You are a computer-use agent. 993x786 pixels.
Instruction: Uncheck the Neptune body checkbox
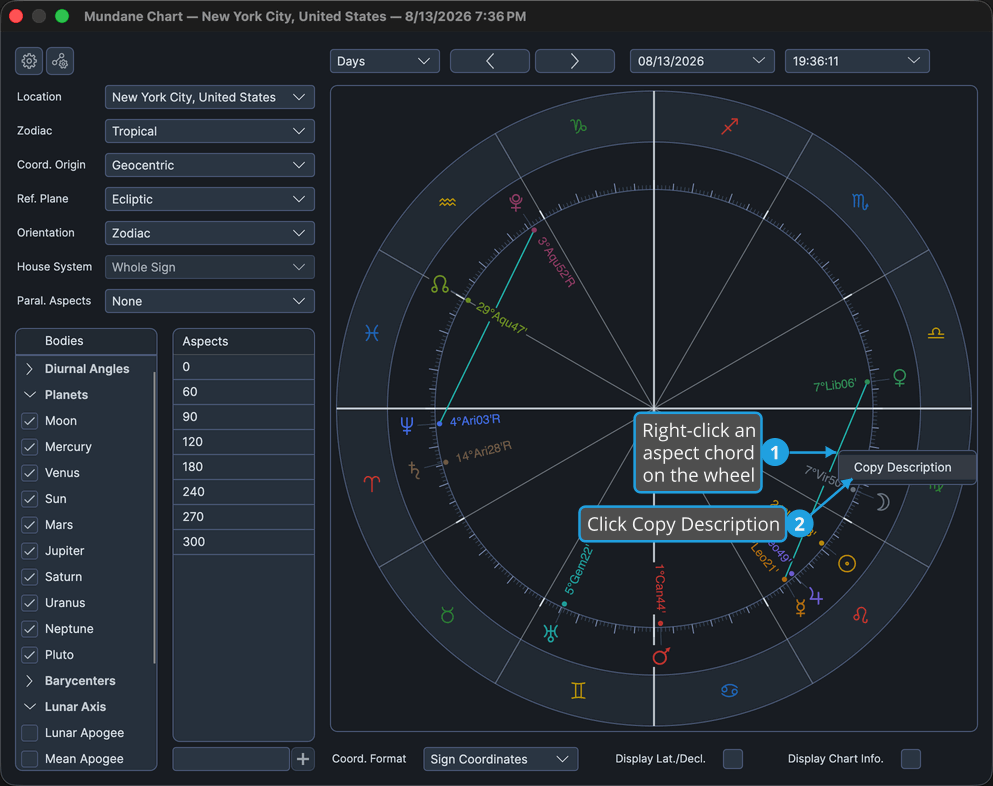(30, 628)
